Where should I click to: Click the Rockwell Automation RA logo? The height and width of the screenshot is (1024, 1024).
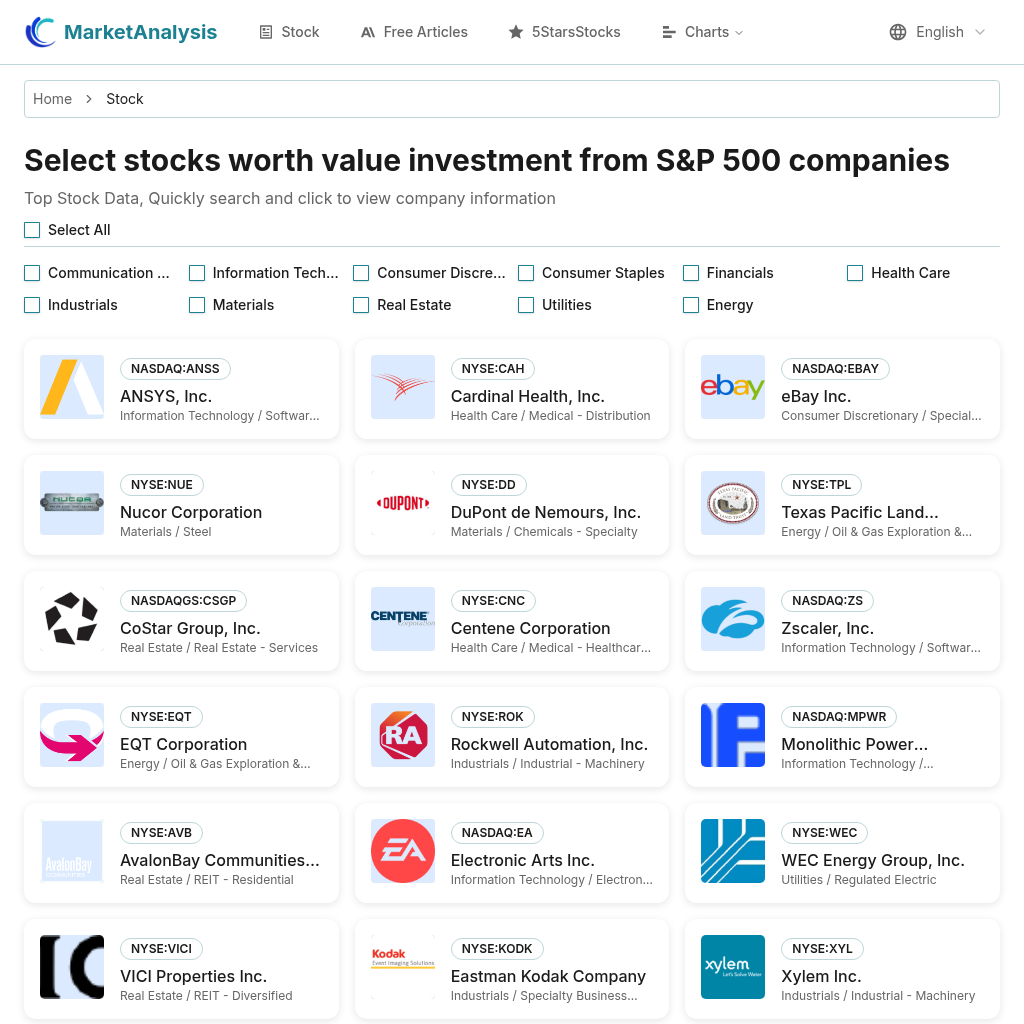pos(403,735)
